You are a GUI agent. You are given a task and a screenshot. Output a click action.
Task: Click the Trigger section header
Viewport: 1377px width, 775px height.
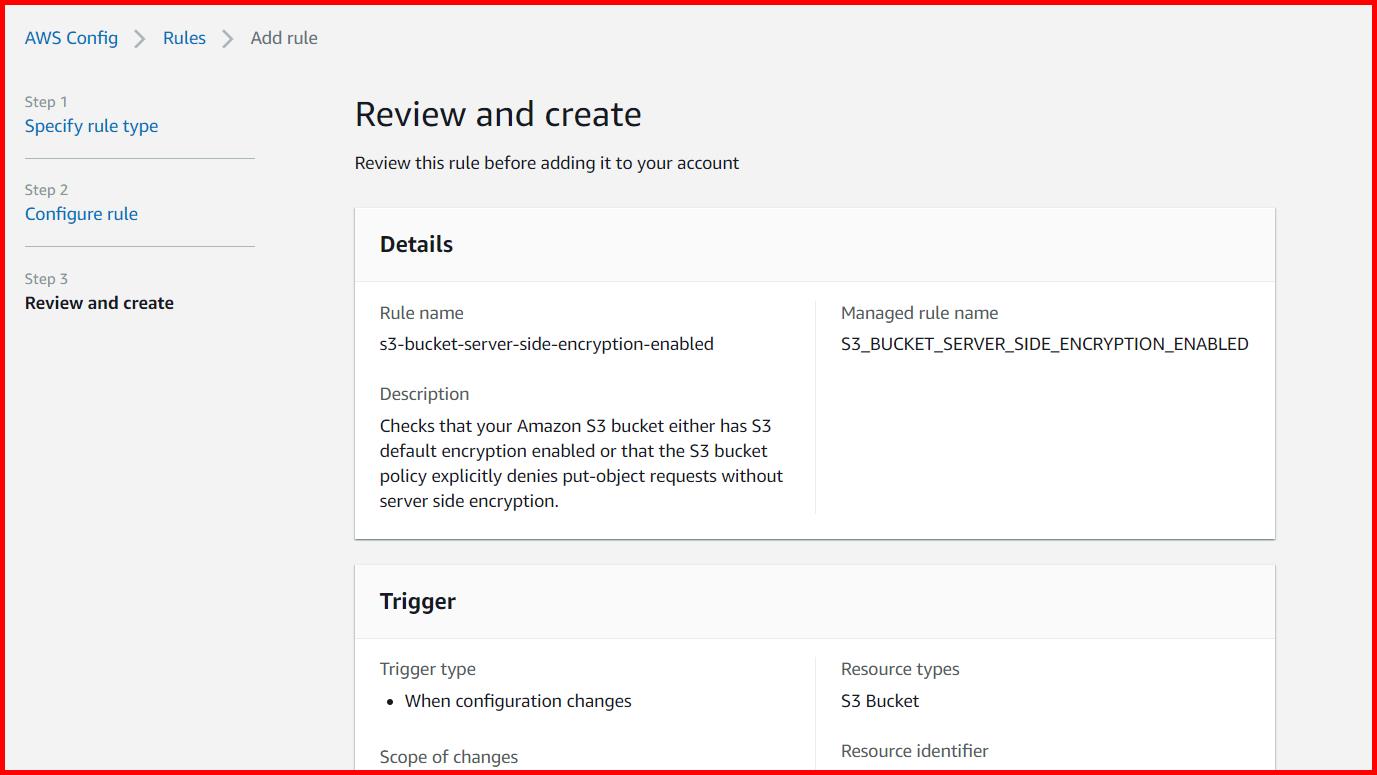[x=418, y=601]
